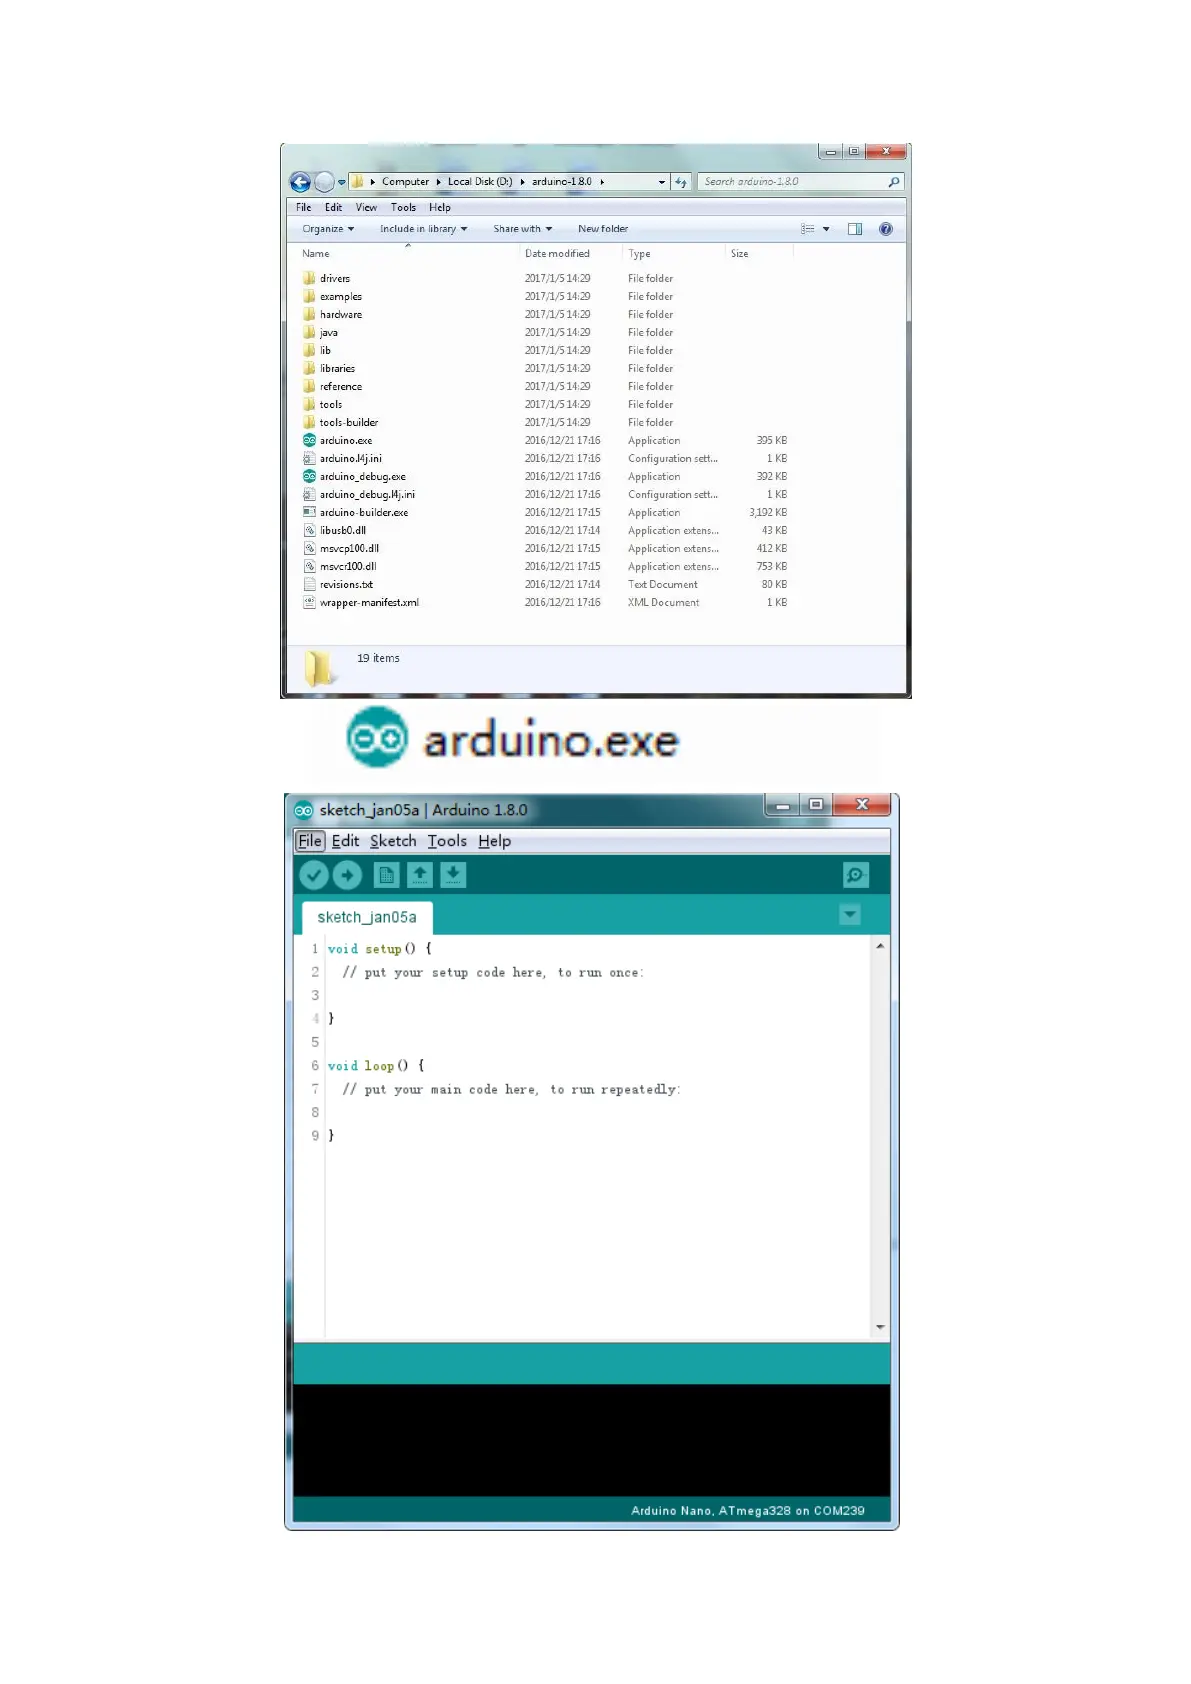Click the Upload arrow button in Arduino
Screen dimensions: 1191x1684
click(x=347, y=875)
